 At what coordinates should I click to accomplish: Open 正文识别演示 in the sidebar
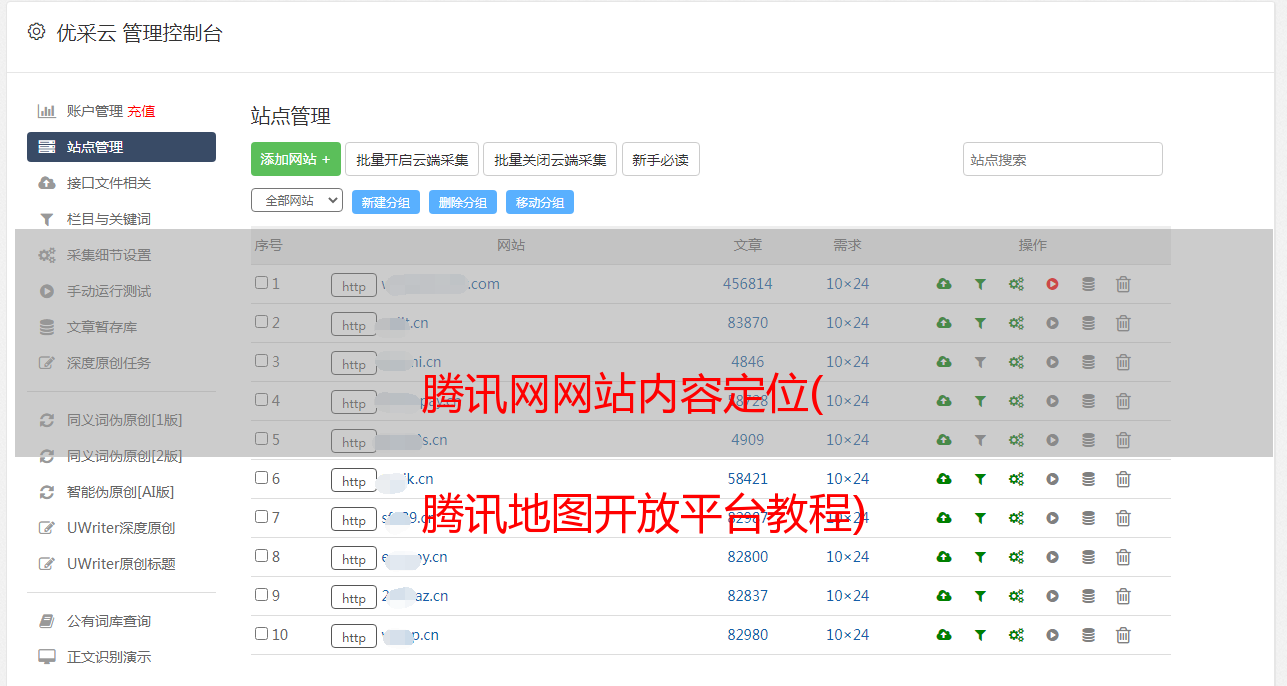coord(109,657)
